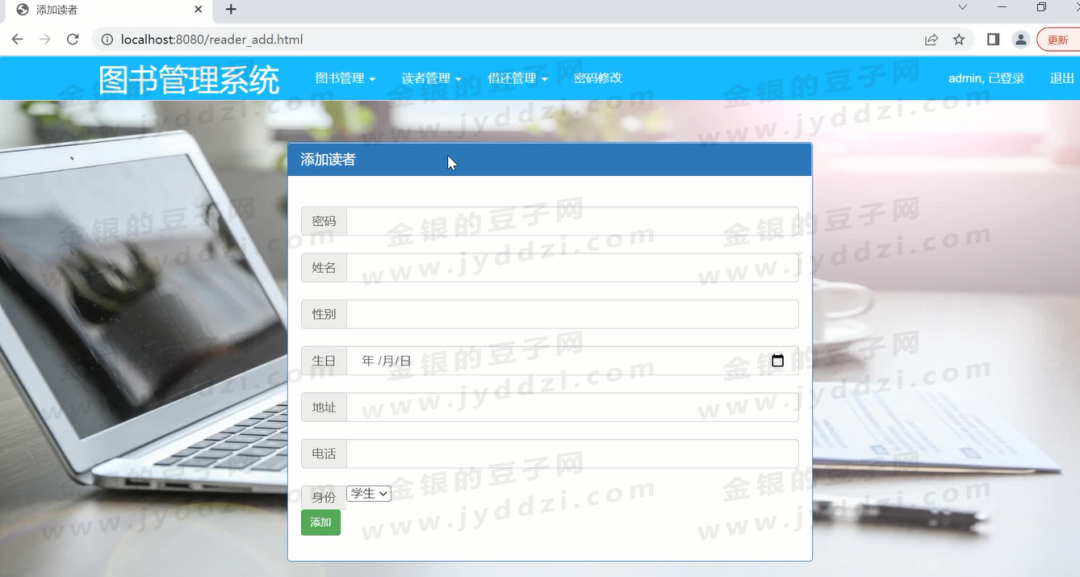
Task: Open the birthday calendar picker icon
Action: [x=778, y=361]
